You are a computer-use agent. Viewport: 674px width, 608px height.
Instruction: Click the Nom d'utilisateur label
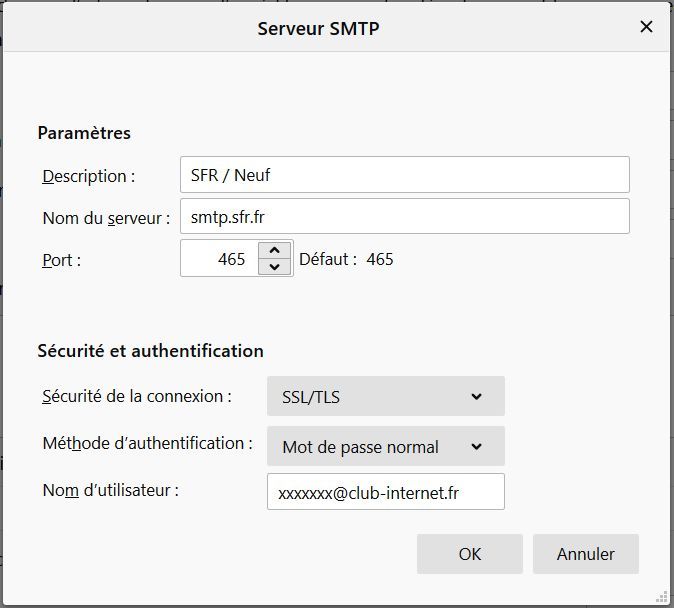[x=110, y=491]
